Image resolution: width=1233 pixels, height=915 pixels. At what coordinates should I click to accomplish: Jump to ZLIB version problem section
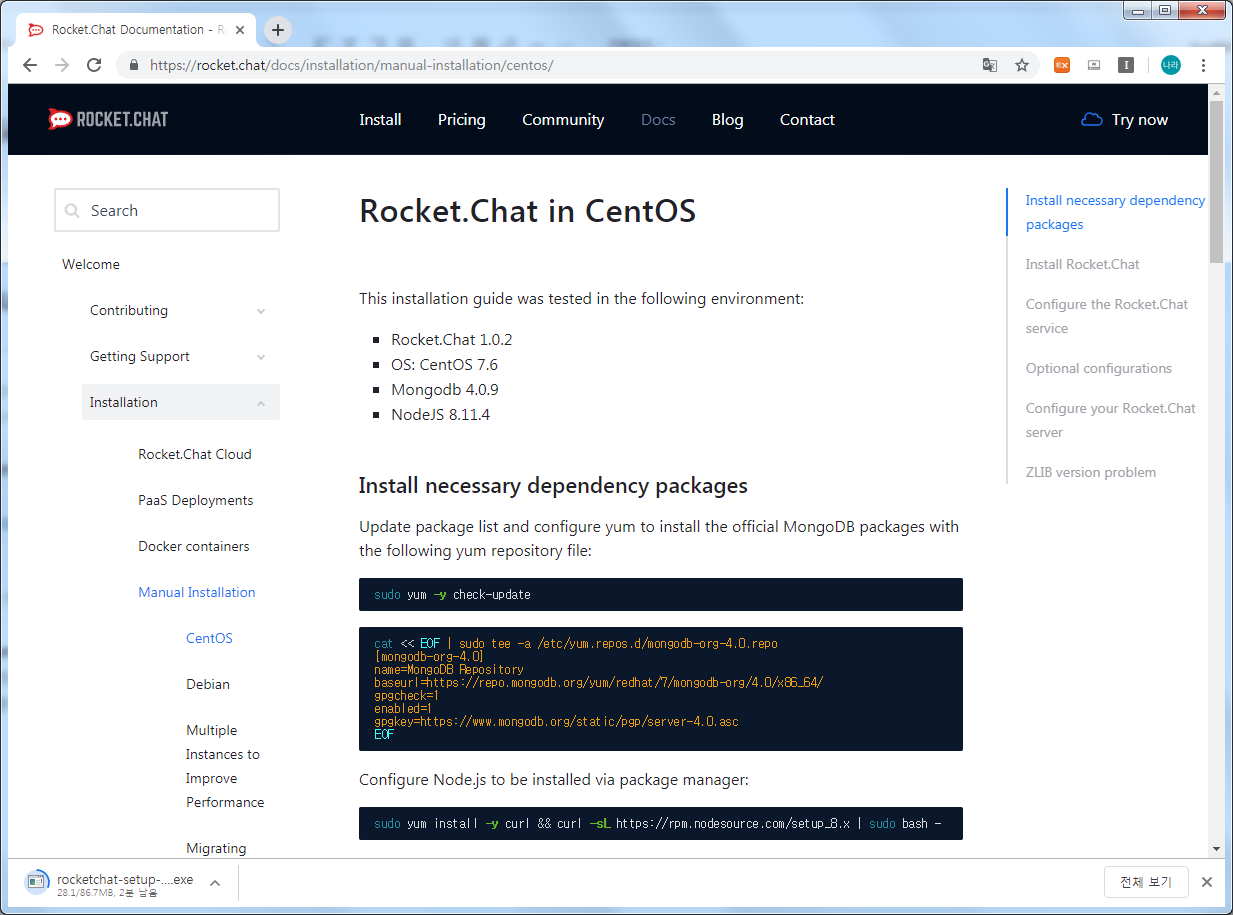tap(1091, 473)
